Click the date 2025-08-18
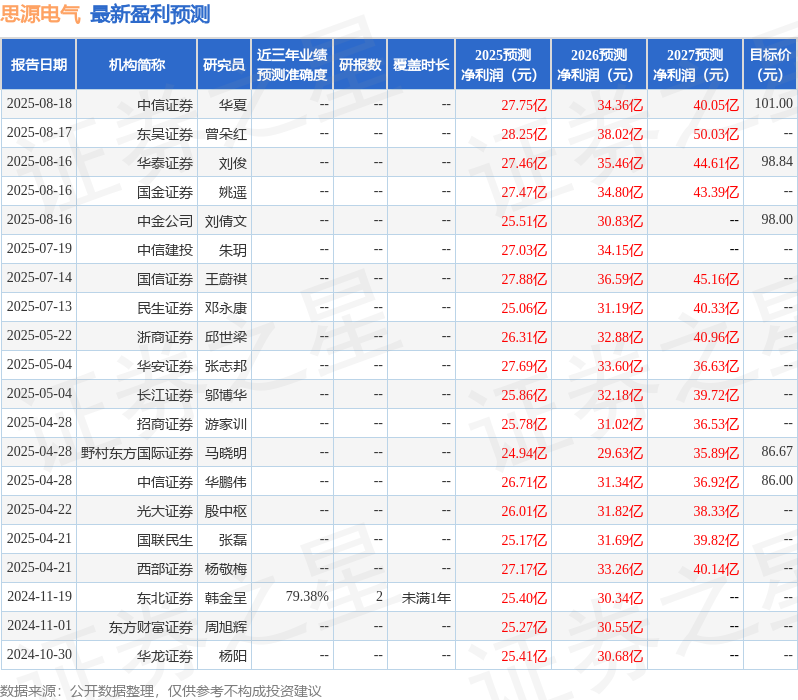The width and height of the screenshot is (798, 700). 39,104
